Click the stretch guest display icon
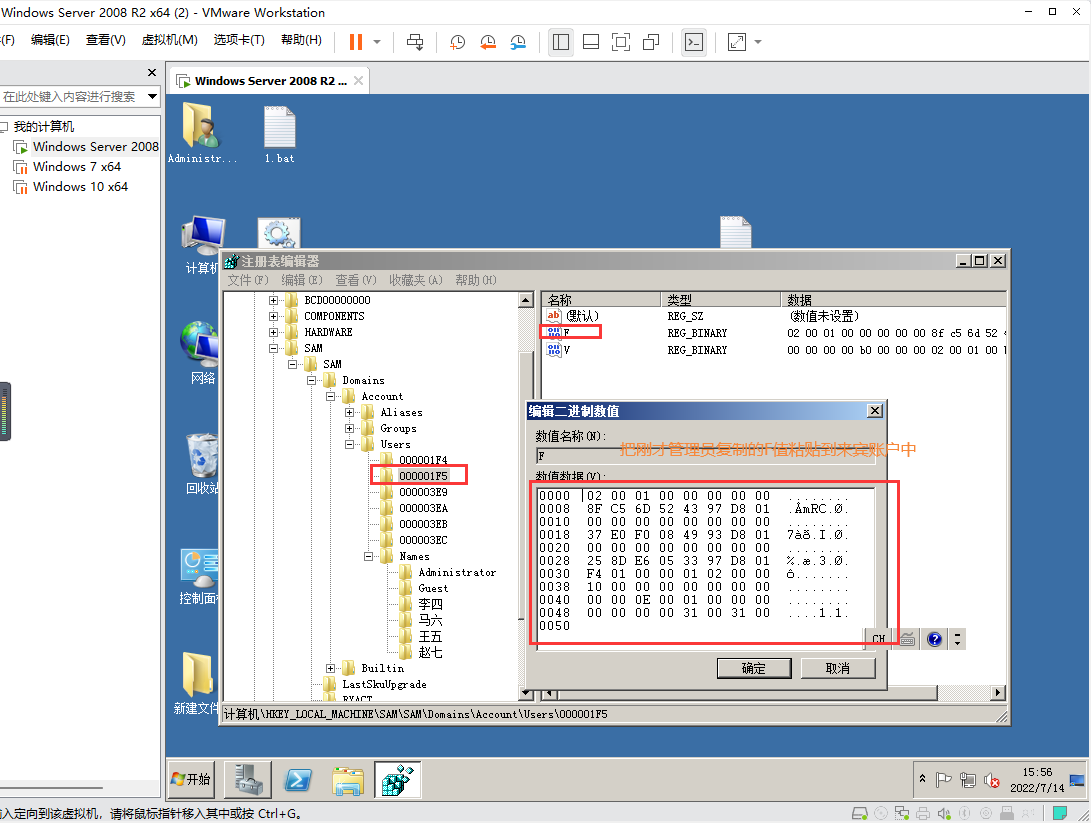The height and width of the screenshot is (823, 1091). tap(736, 42)
